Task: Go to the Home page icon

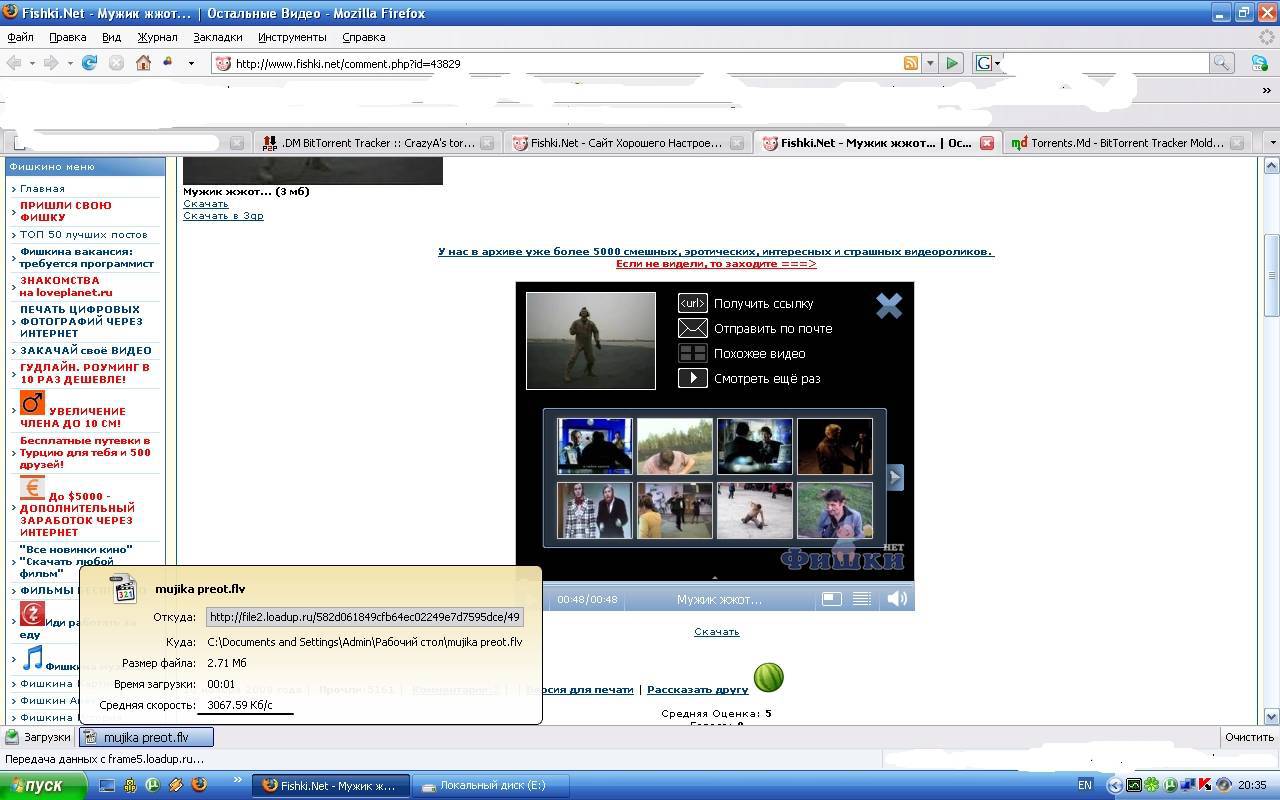Action: [x=143, y=63]
